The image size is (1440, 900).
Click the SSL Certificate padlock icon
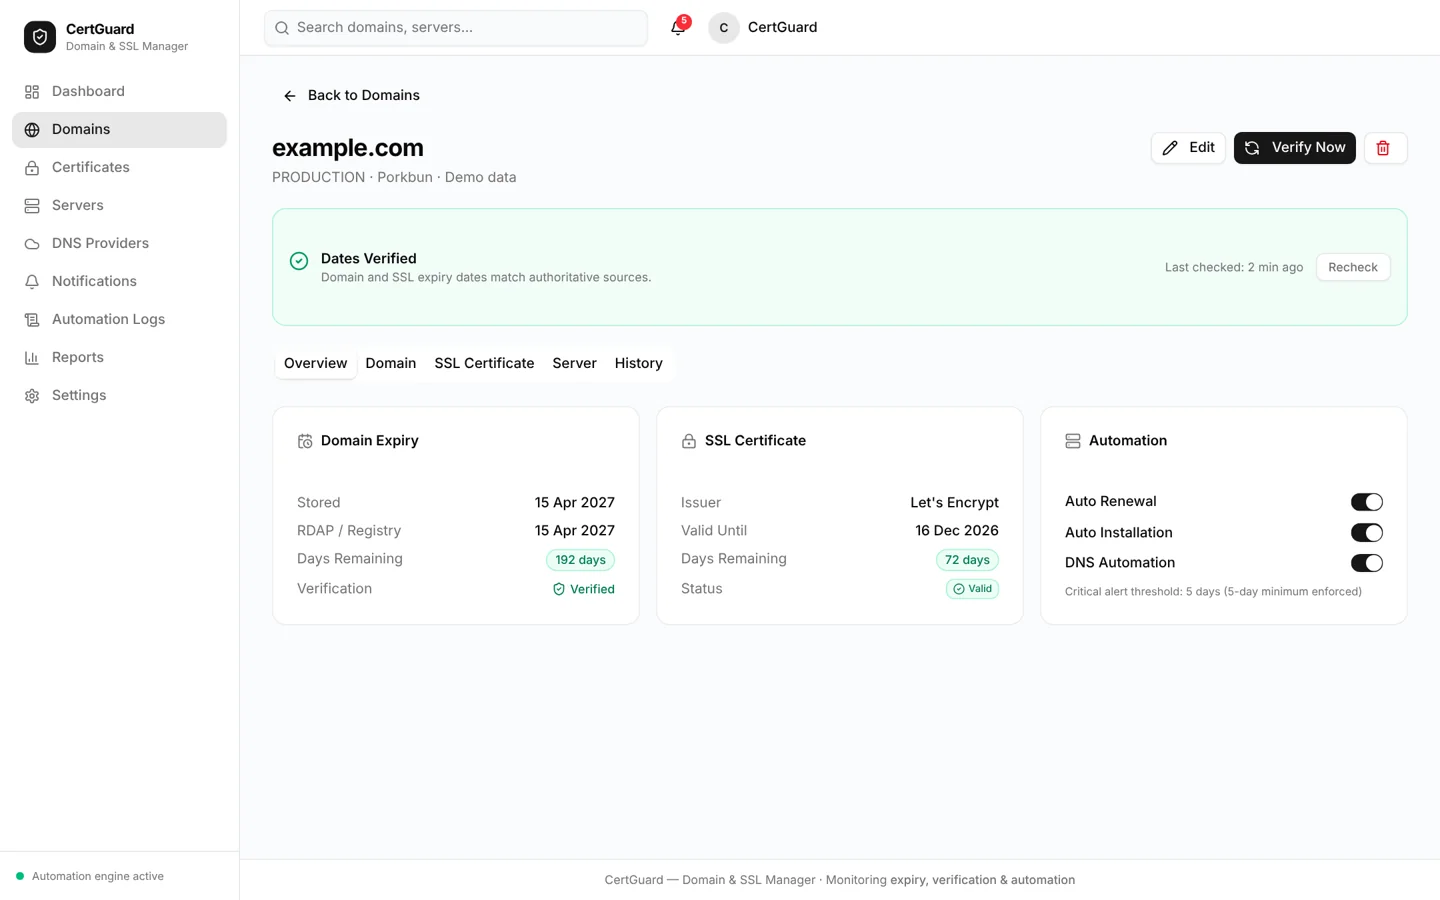[689, 441]
